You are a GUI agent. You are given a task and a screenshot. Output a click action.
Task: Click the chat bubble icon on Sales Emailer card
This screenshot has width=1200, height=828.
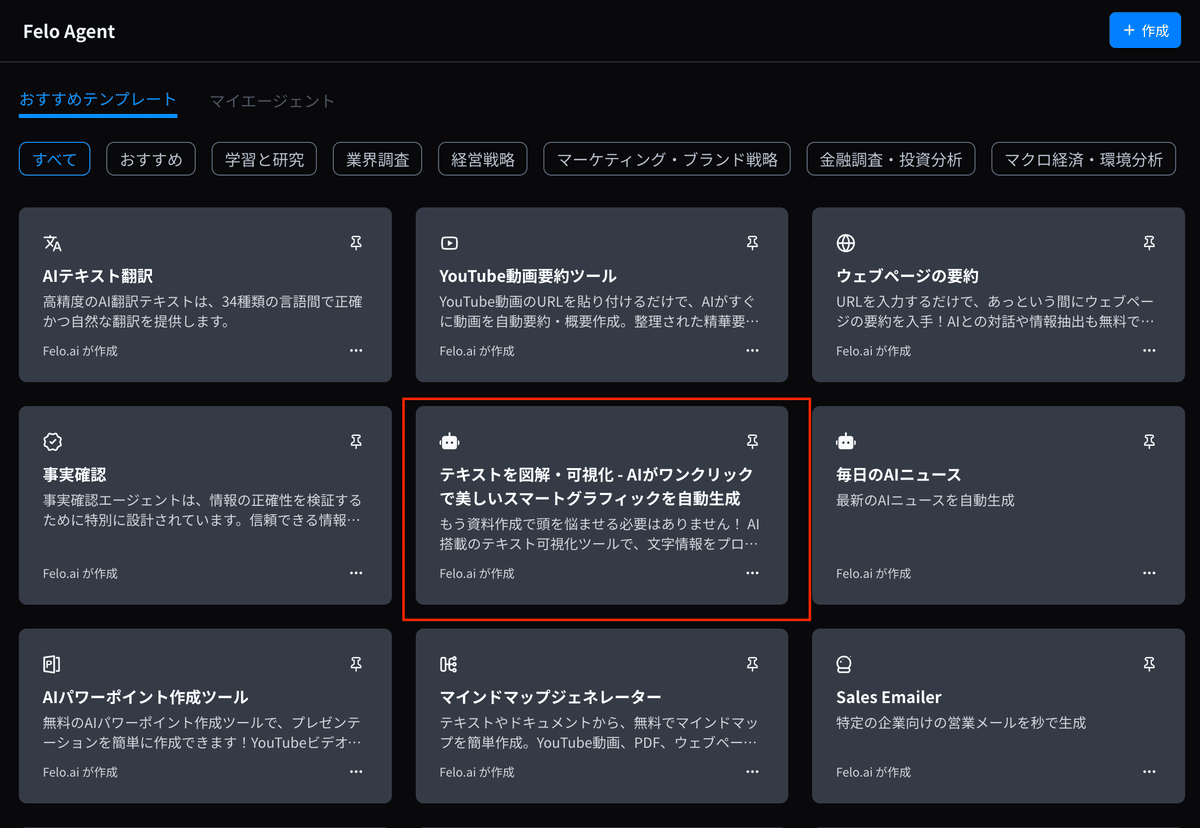(846, 663)
